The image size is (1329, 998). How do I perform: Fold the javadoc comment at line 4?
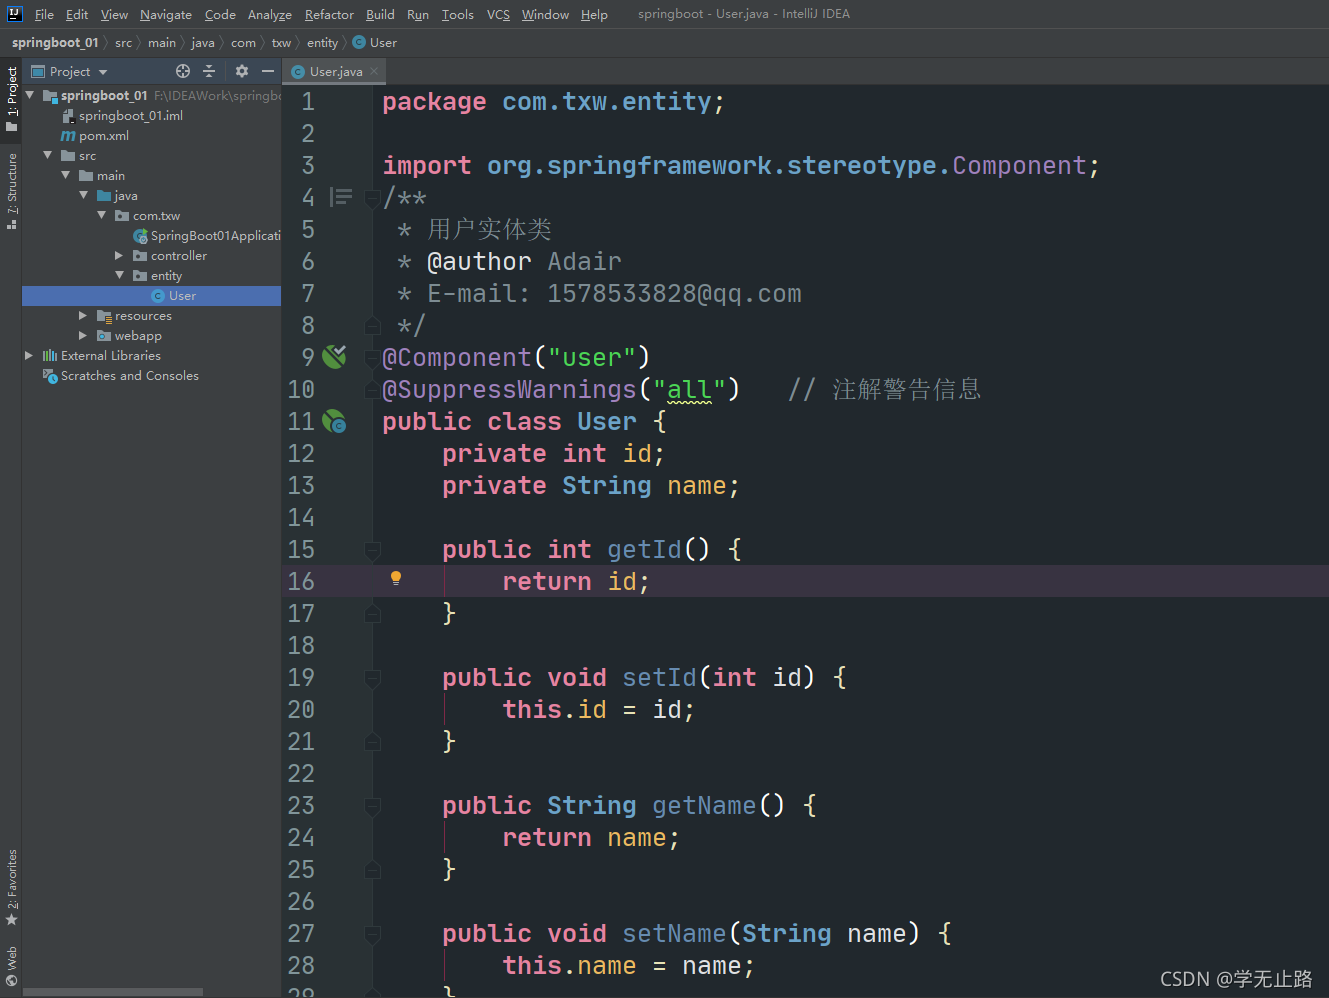(x=372, y=198)
